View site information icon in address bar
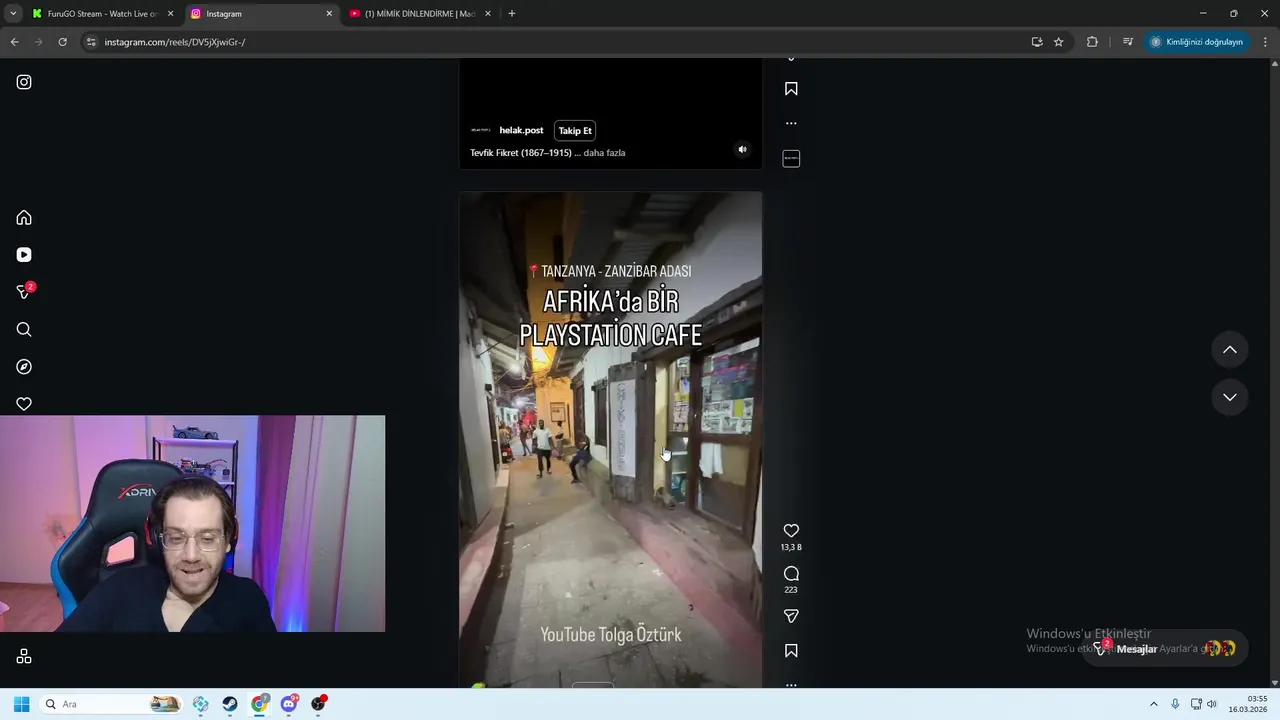The width and height of the screenshot is (1280, 720). point(91,42)
